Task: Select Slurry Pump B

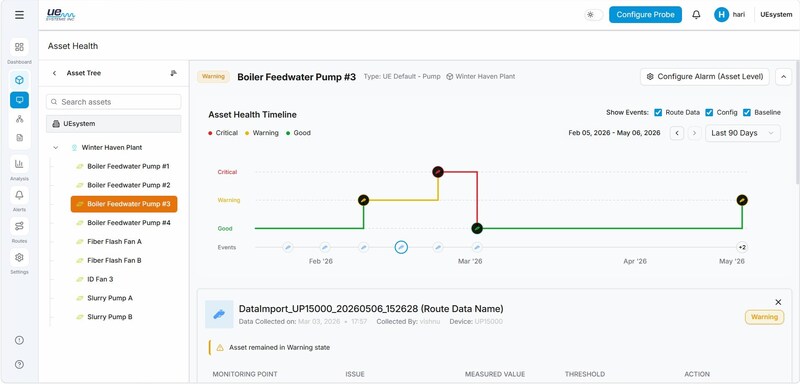Action: click(110, 317)
